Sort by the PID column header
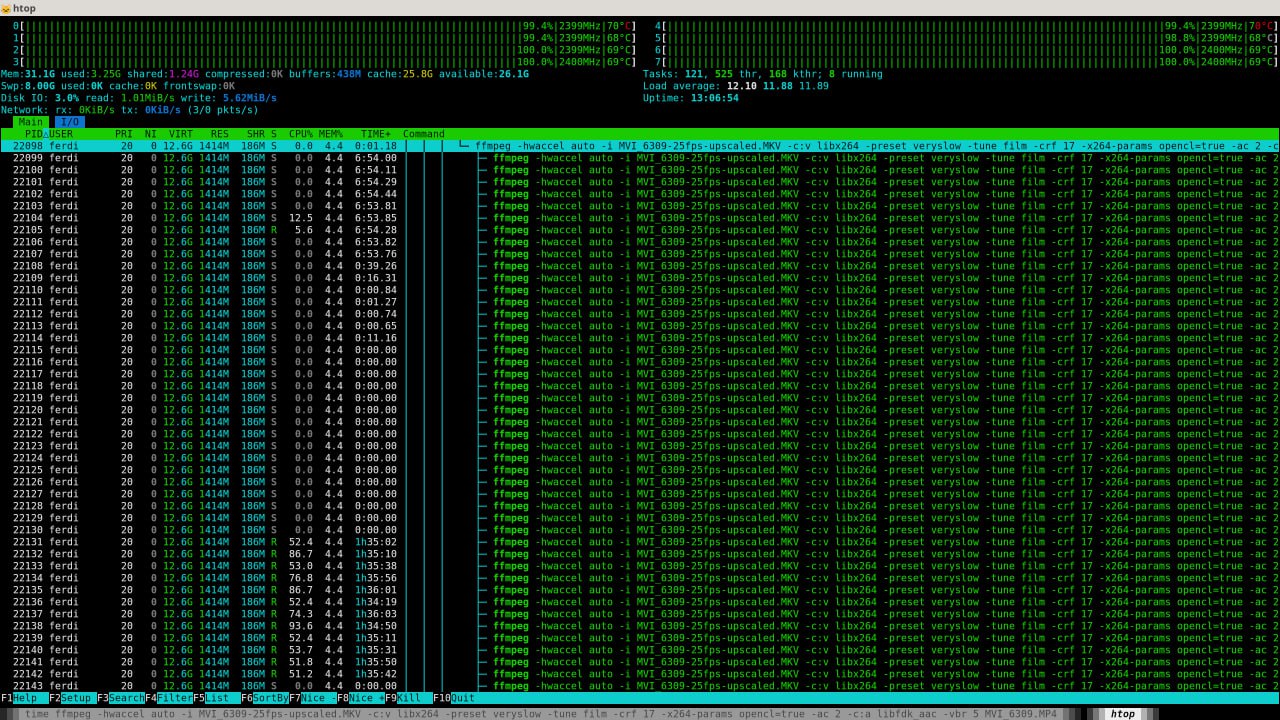Screen dimensions: 1280x720 pos(34,134)
